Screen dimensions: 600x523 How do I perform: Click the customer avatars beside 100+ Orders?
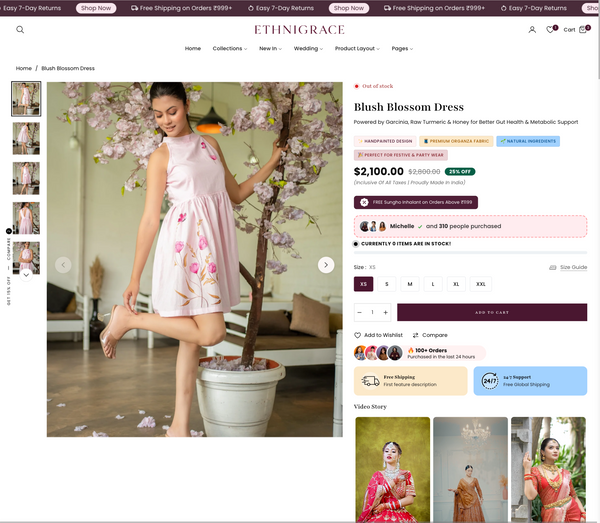pos(378,353)
